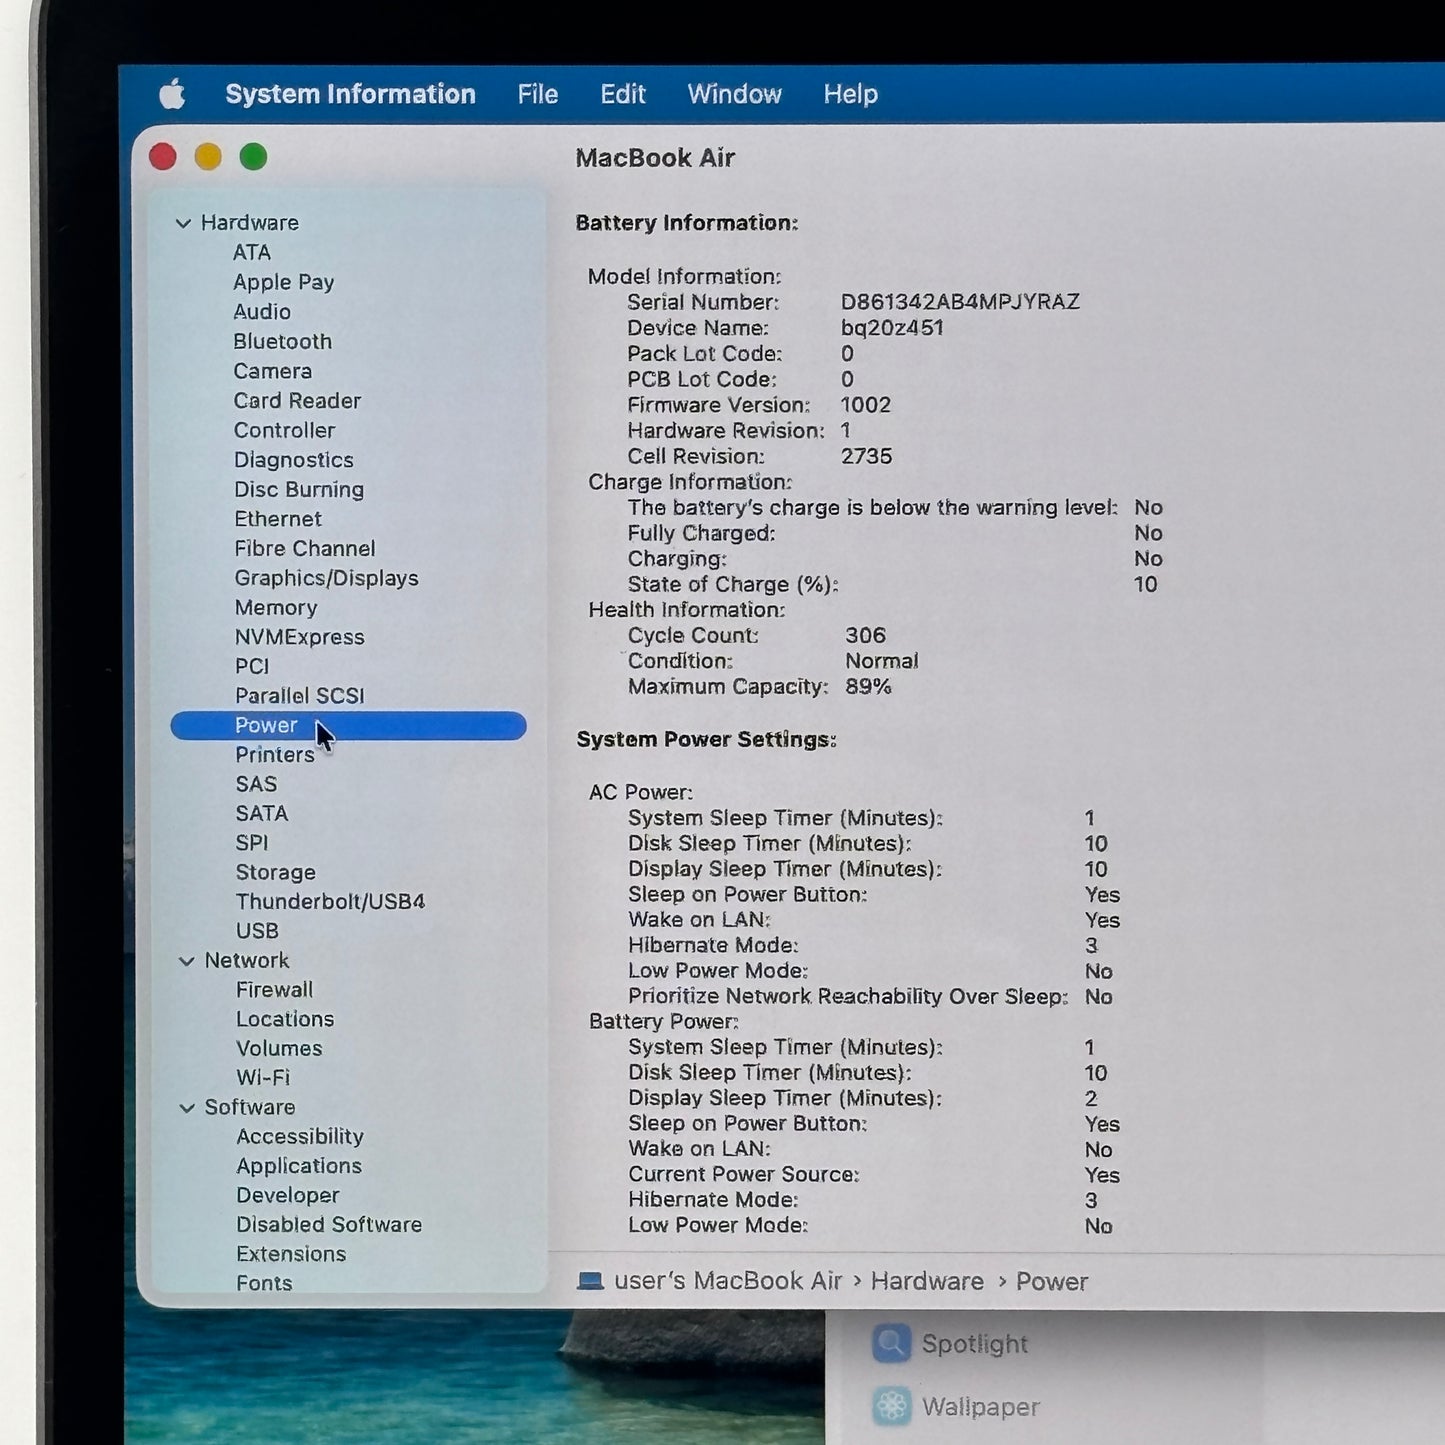Screen dimensions: 1445x1445
Task: Select Audio in the sidebar
Action: [262, 312]
